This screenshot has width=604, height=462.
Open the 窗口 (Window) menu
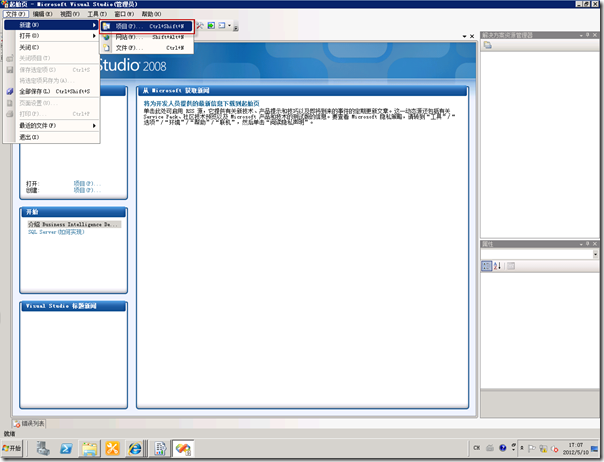click(124, 14)
